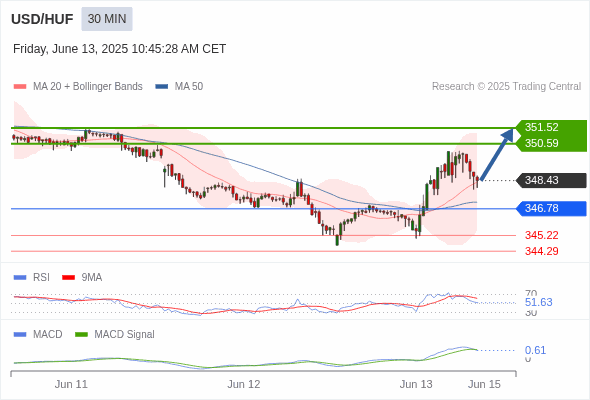Click the MACD value 0.61

pyautogui.click(x=535, y=350)
